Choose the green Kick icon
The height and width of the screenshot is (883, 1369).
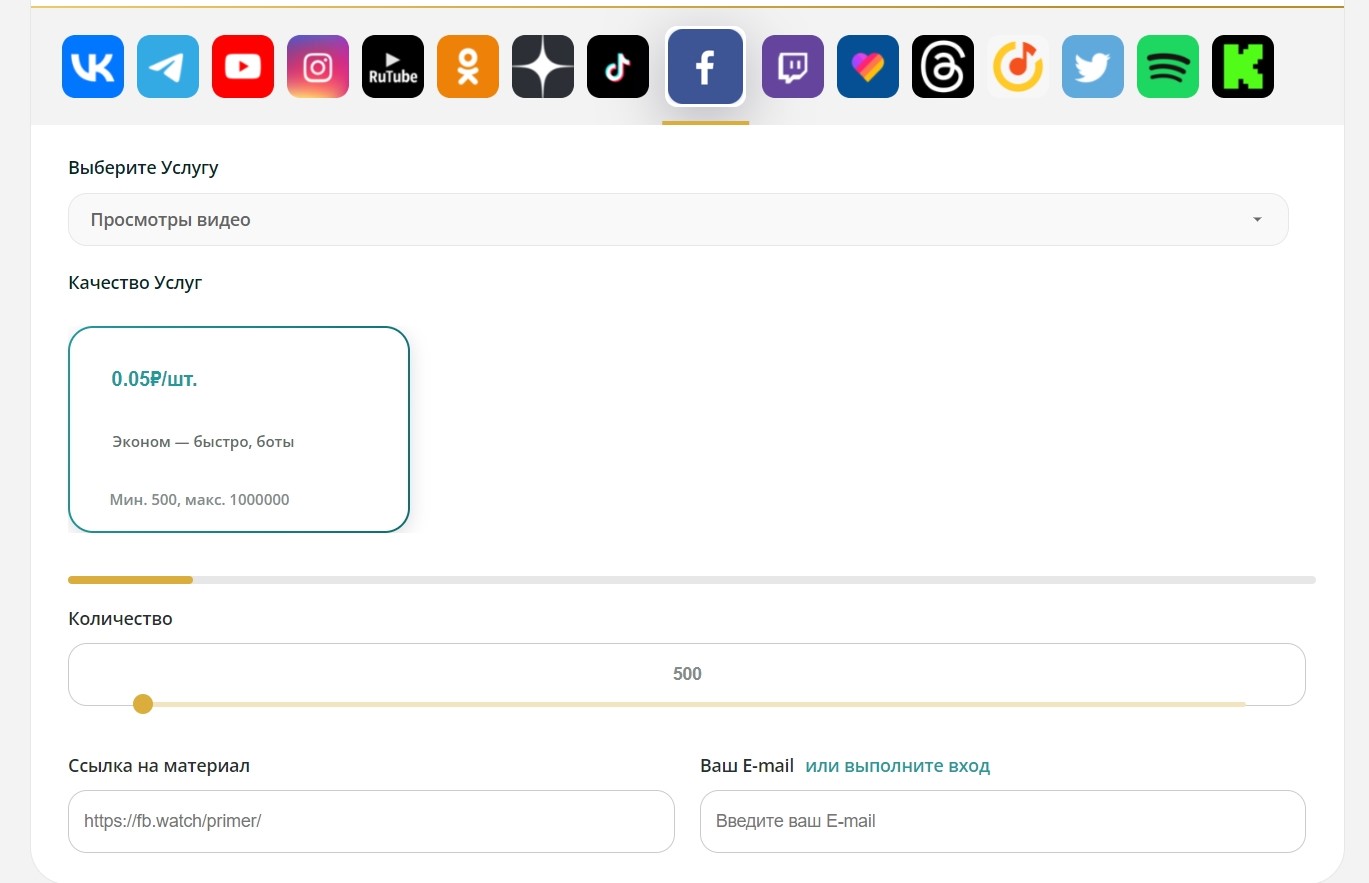pyautogui.click(x=1243, y=67)
